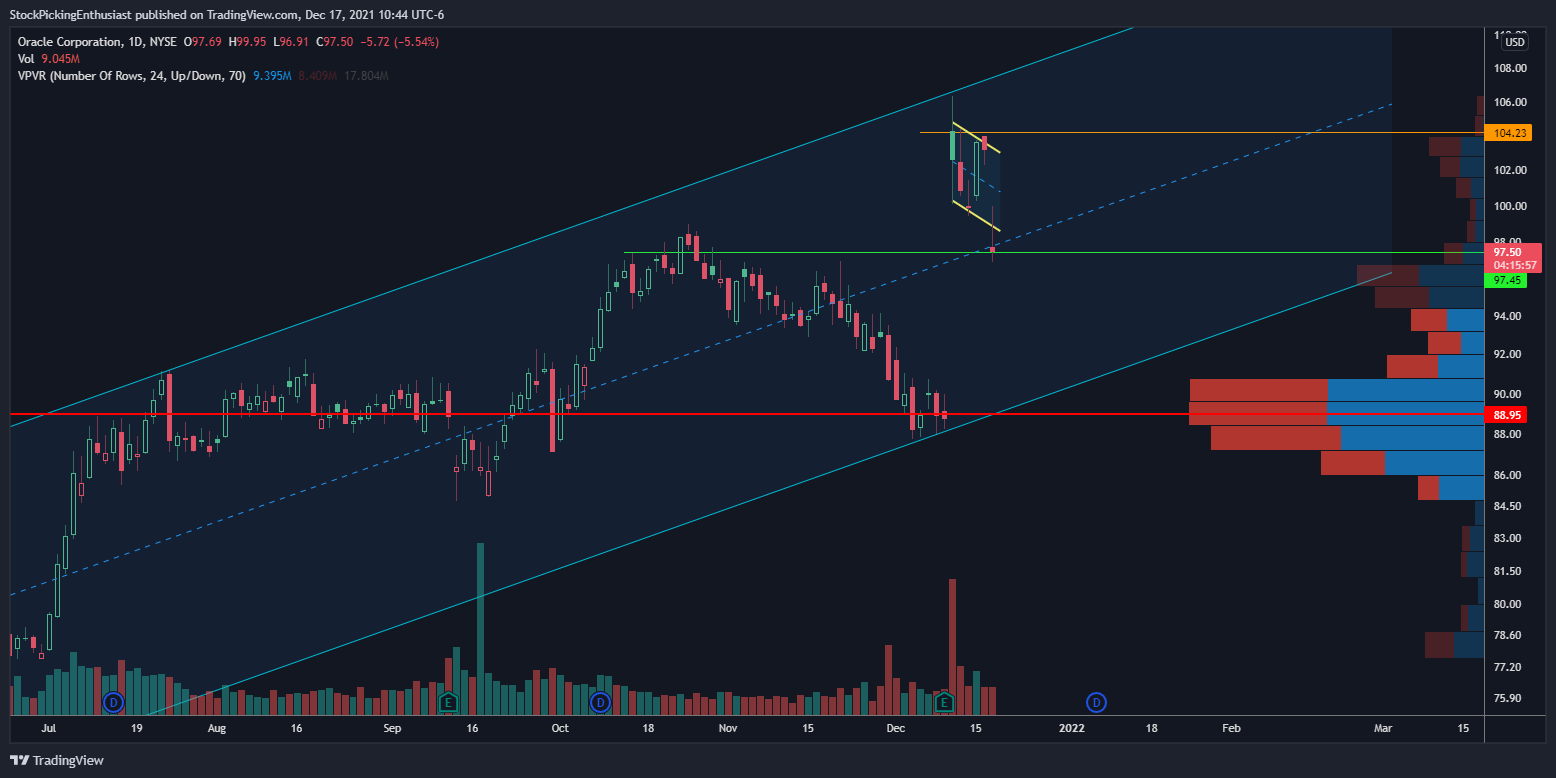
Task: Click the Vol 9.045M indicator legend
Action: tap(50, 59)
